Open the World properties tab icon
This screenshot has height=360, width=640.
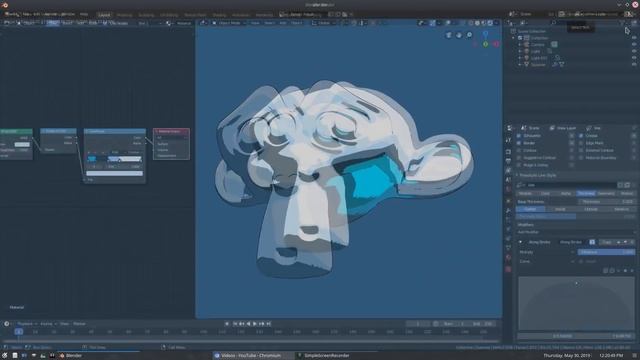pos(509,189)
